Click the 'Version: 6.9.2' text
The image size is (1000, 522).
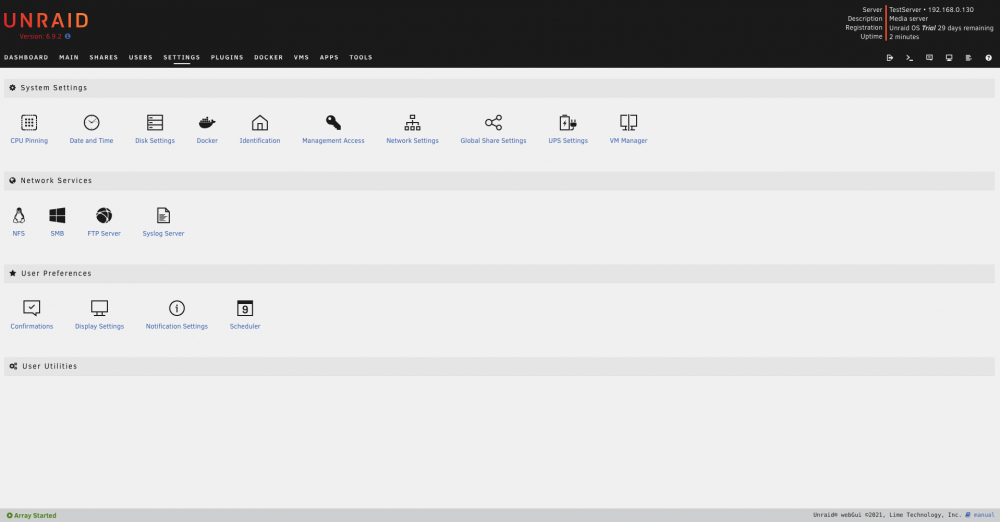coord(40,36)
